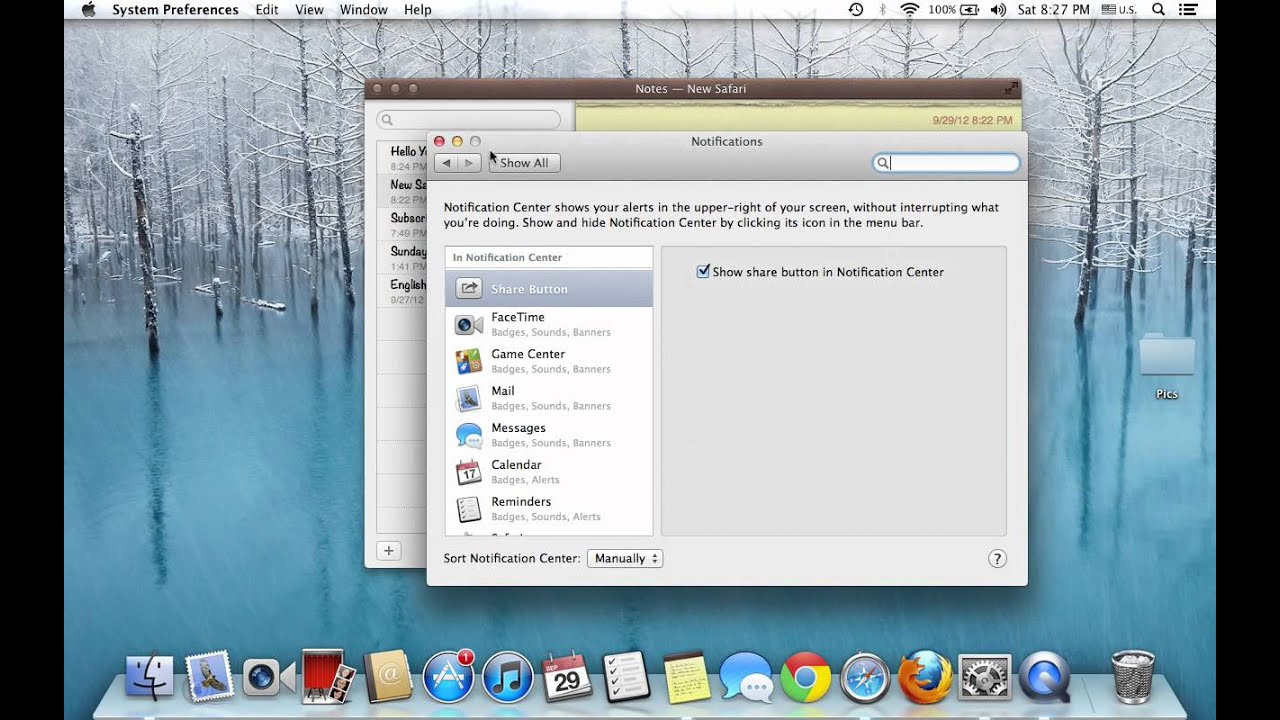Select the Reminders icon in notification list
The image size is (1280, 720).
click(468, 509)
